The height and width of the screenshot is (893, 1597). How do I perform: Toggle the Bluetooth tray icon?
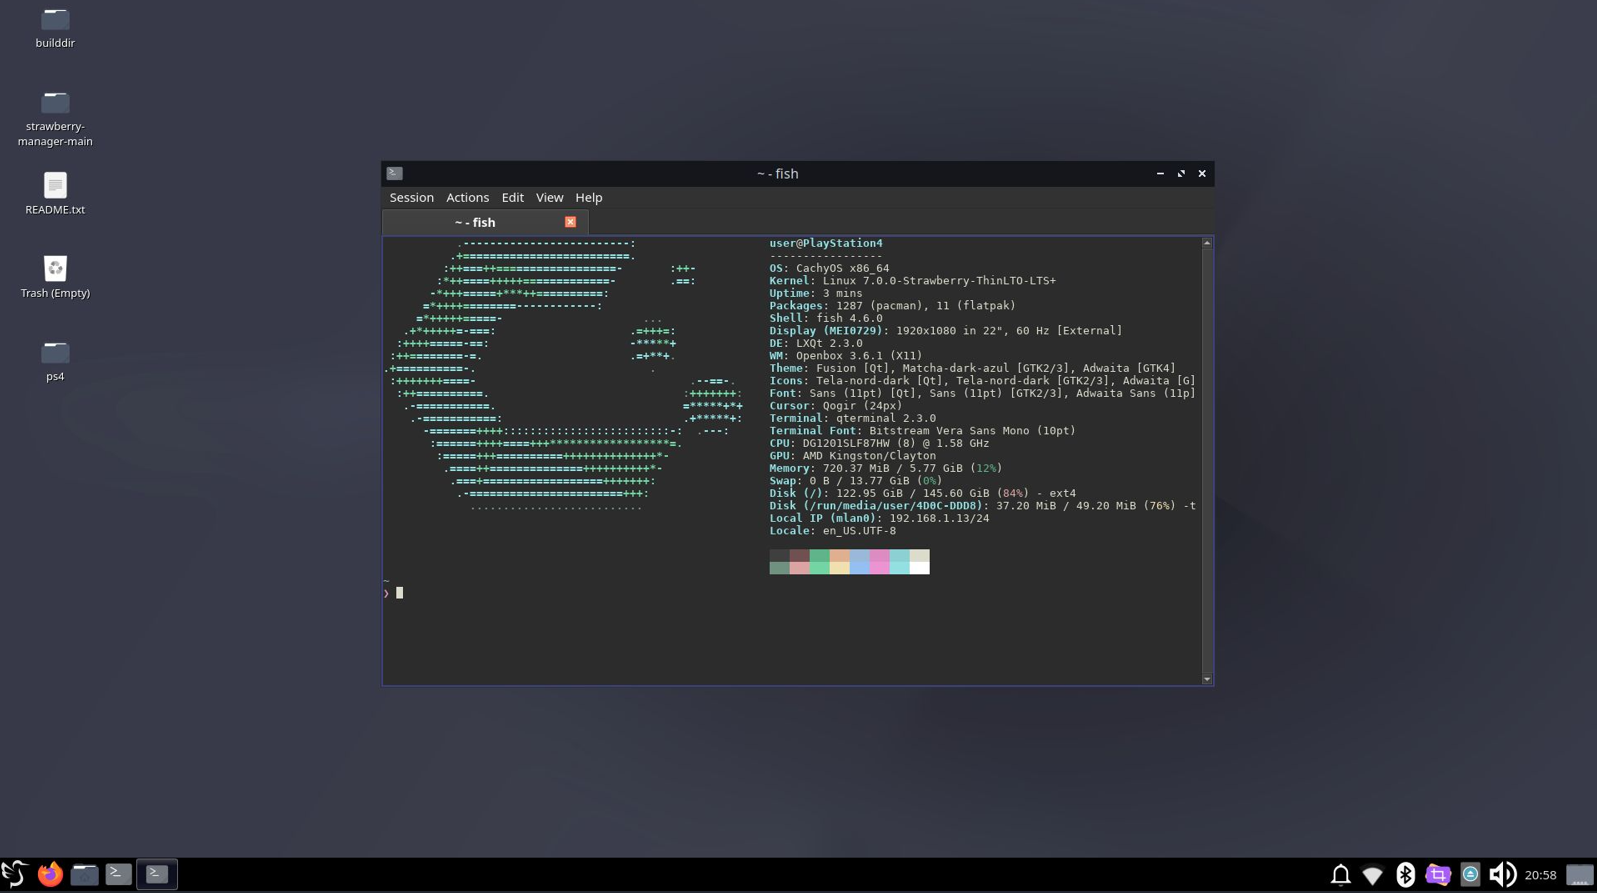(1405, 875)
